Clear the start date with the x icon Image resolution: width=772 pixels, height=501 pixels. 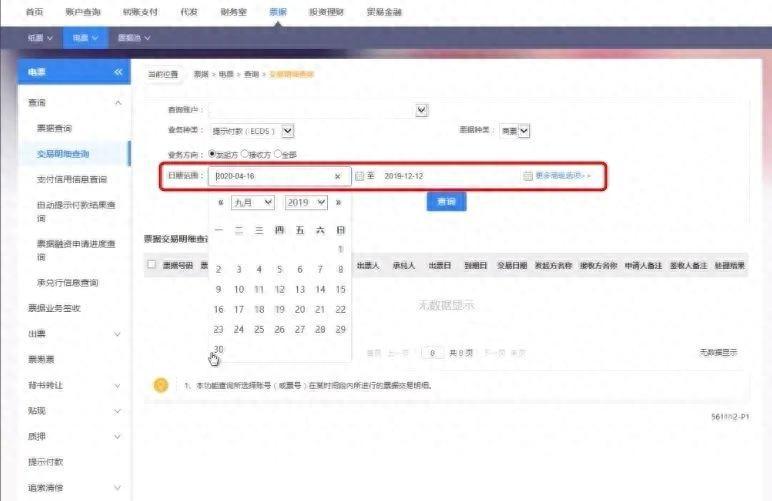(x=337, y=176)
